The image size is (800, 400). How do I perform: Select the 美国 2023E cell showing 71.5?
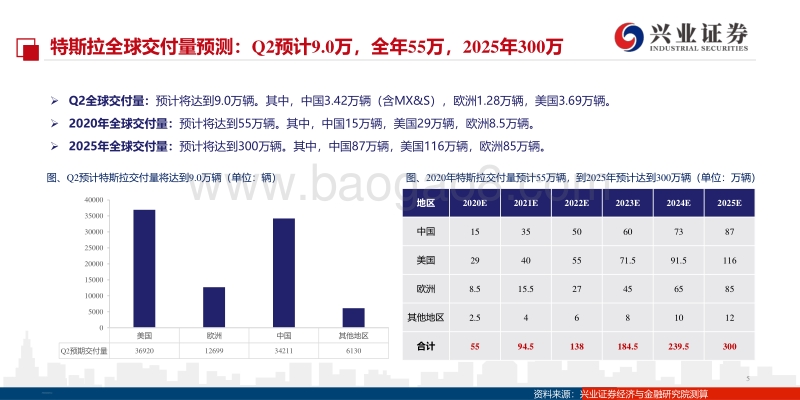[x=628, y=260]
